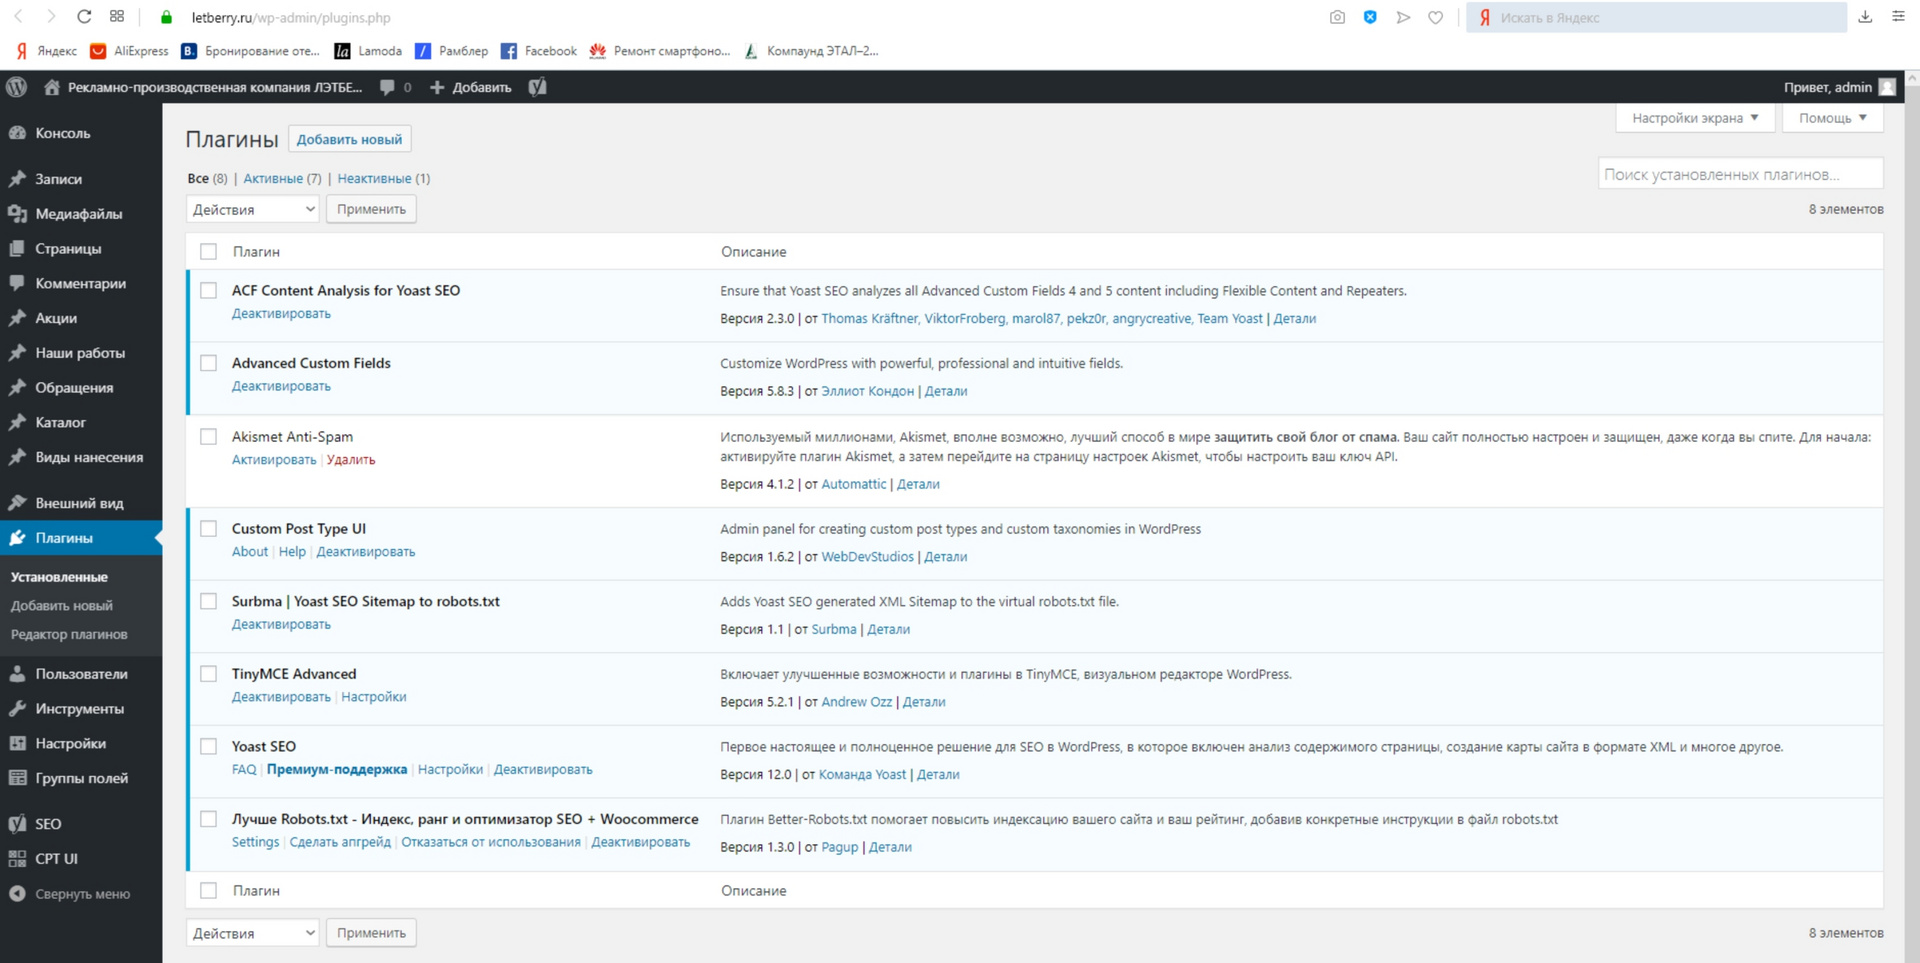Check Advanced Custom Fields checkbox
This screenshot has width=1920, height=963.
pos(208,363)
